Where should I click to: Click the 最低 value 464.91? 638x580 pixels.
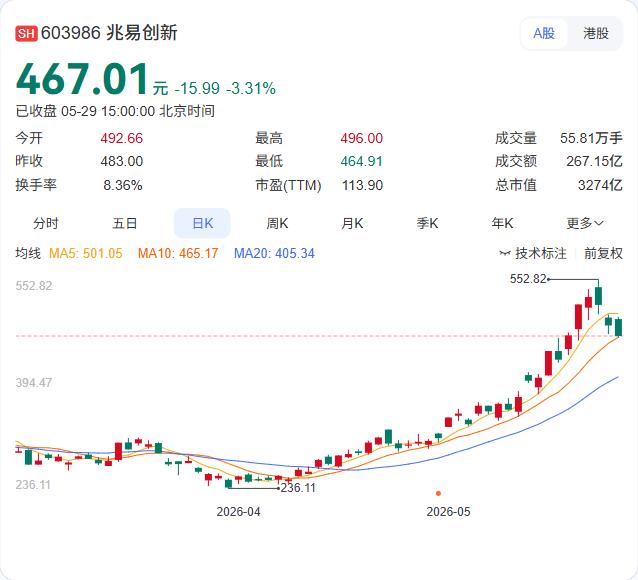pyautogui.click(x=362, y=161)
